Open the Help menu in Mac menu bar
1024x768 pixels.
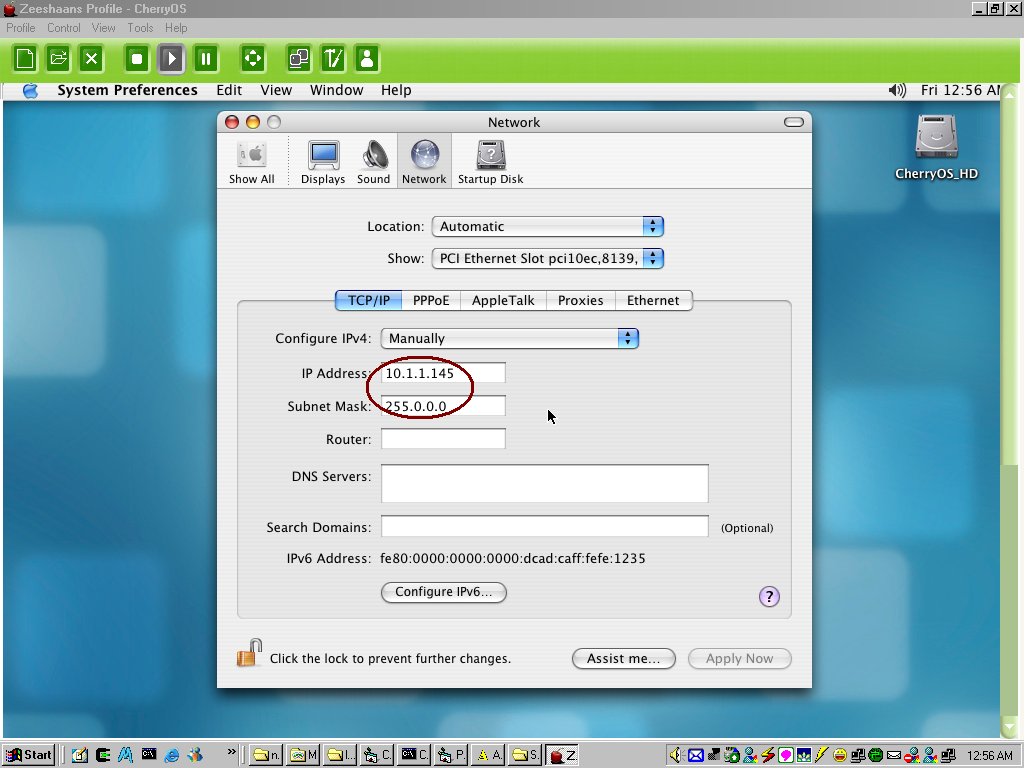(x=396, y=90)
